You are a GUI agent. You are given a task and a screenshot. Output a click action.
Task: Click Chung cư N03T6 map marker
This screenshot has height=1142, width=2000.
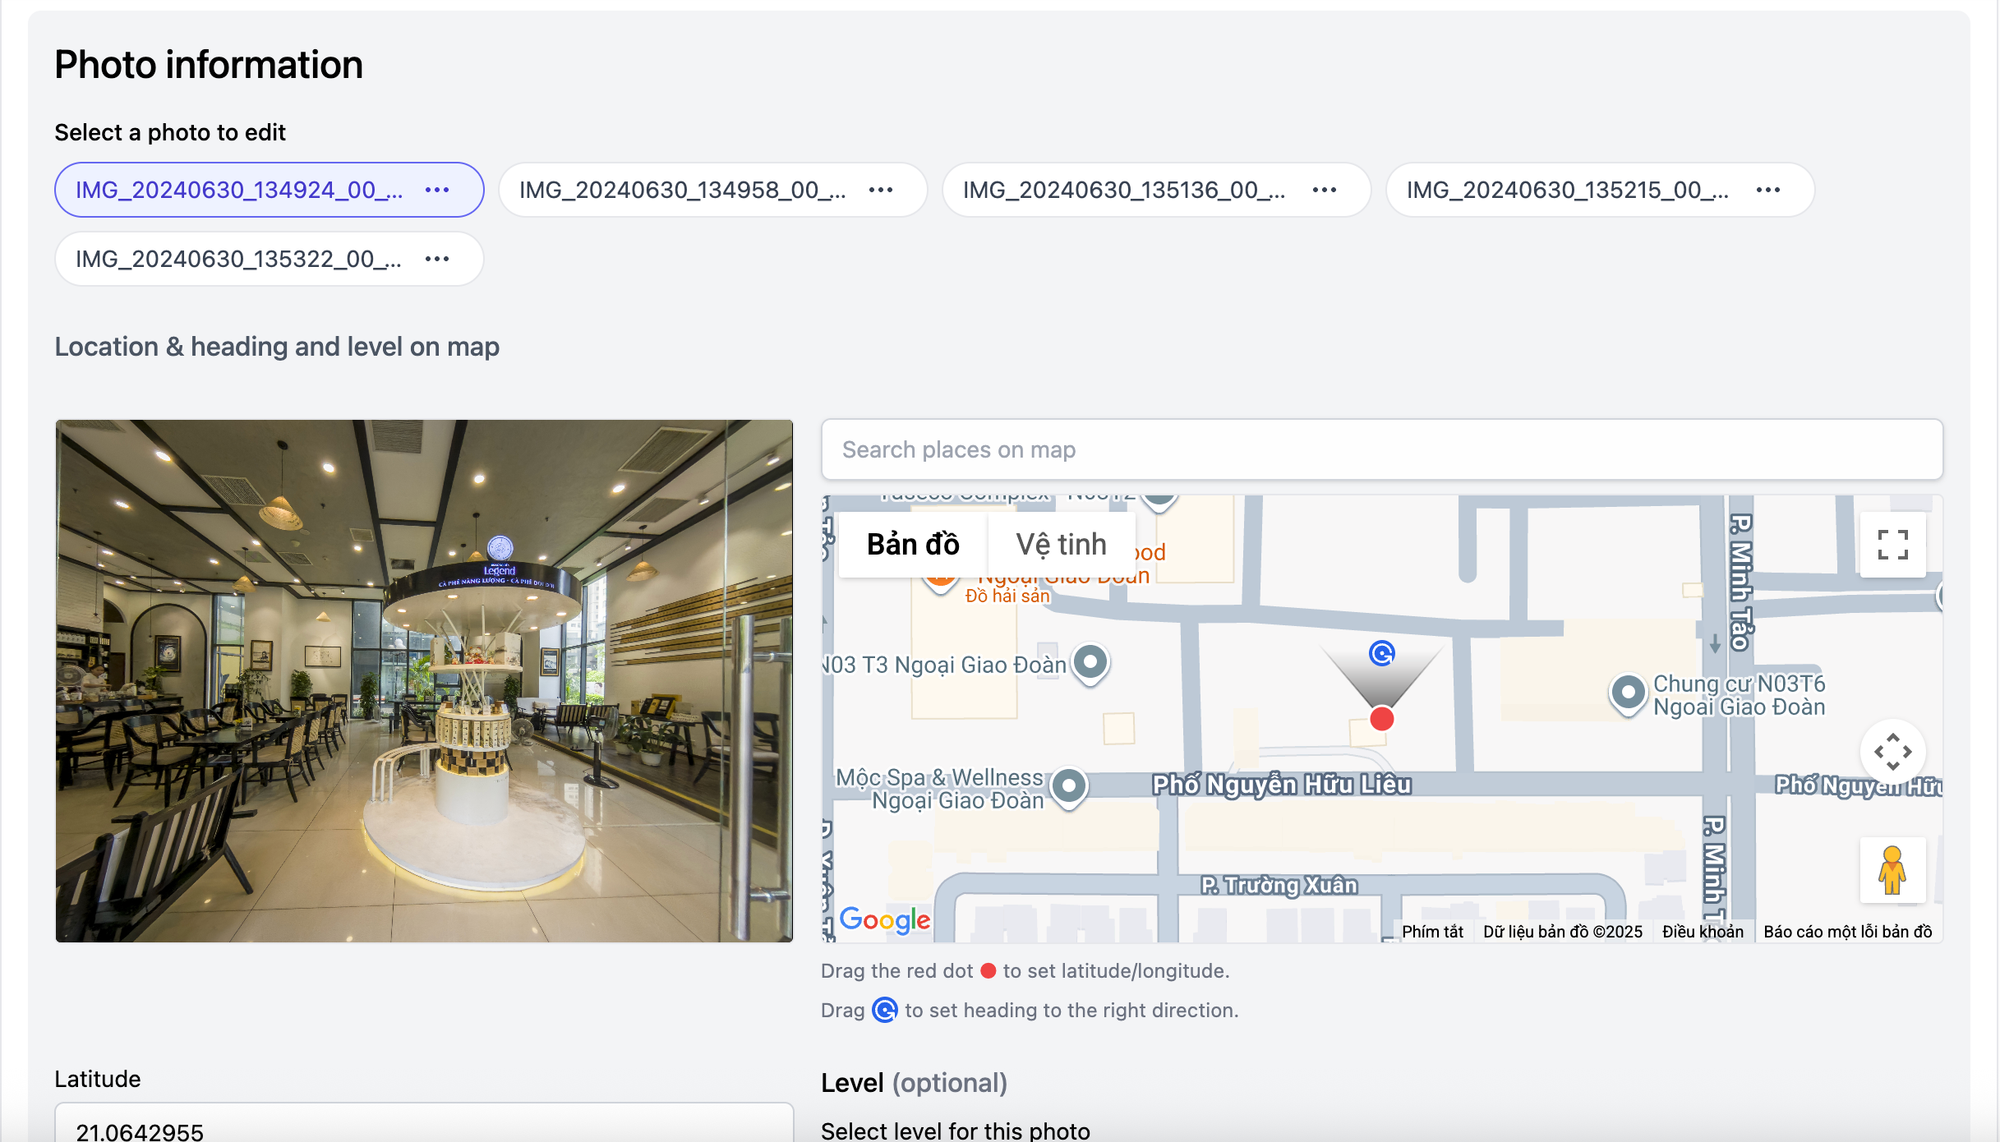click(1627, 691)
